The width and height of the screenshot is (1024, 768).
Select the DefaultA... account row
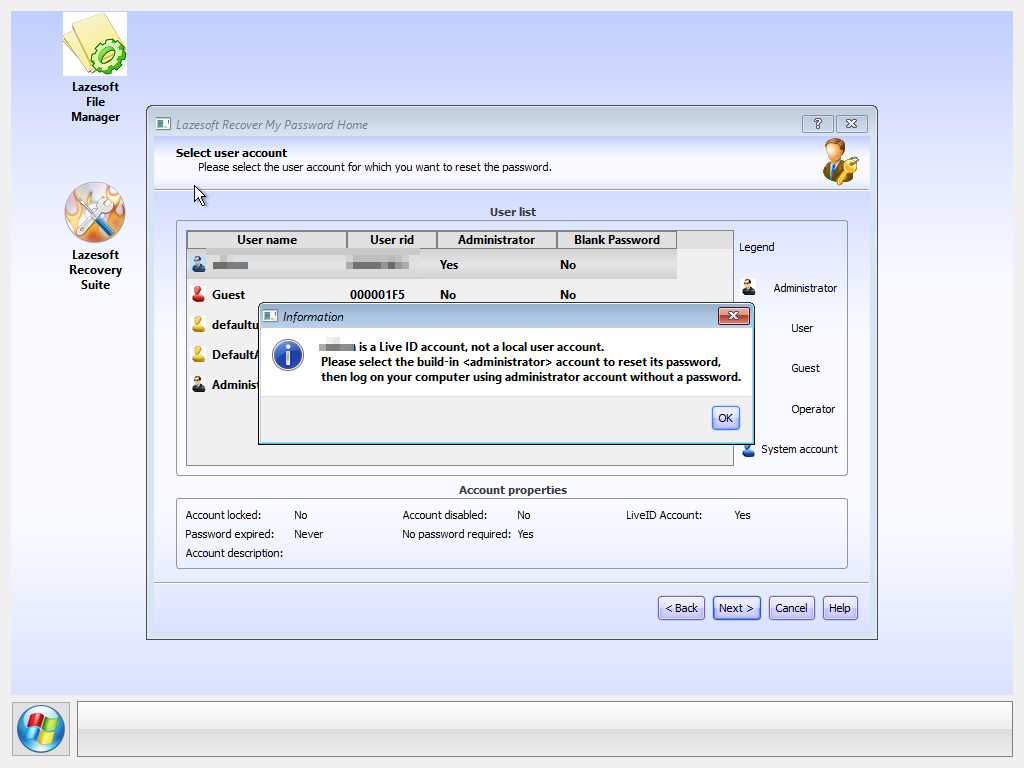[223, 355]
